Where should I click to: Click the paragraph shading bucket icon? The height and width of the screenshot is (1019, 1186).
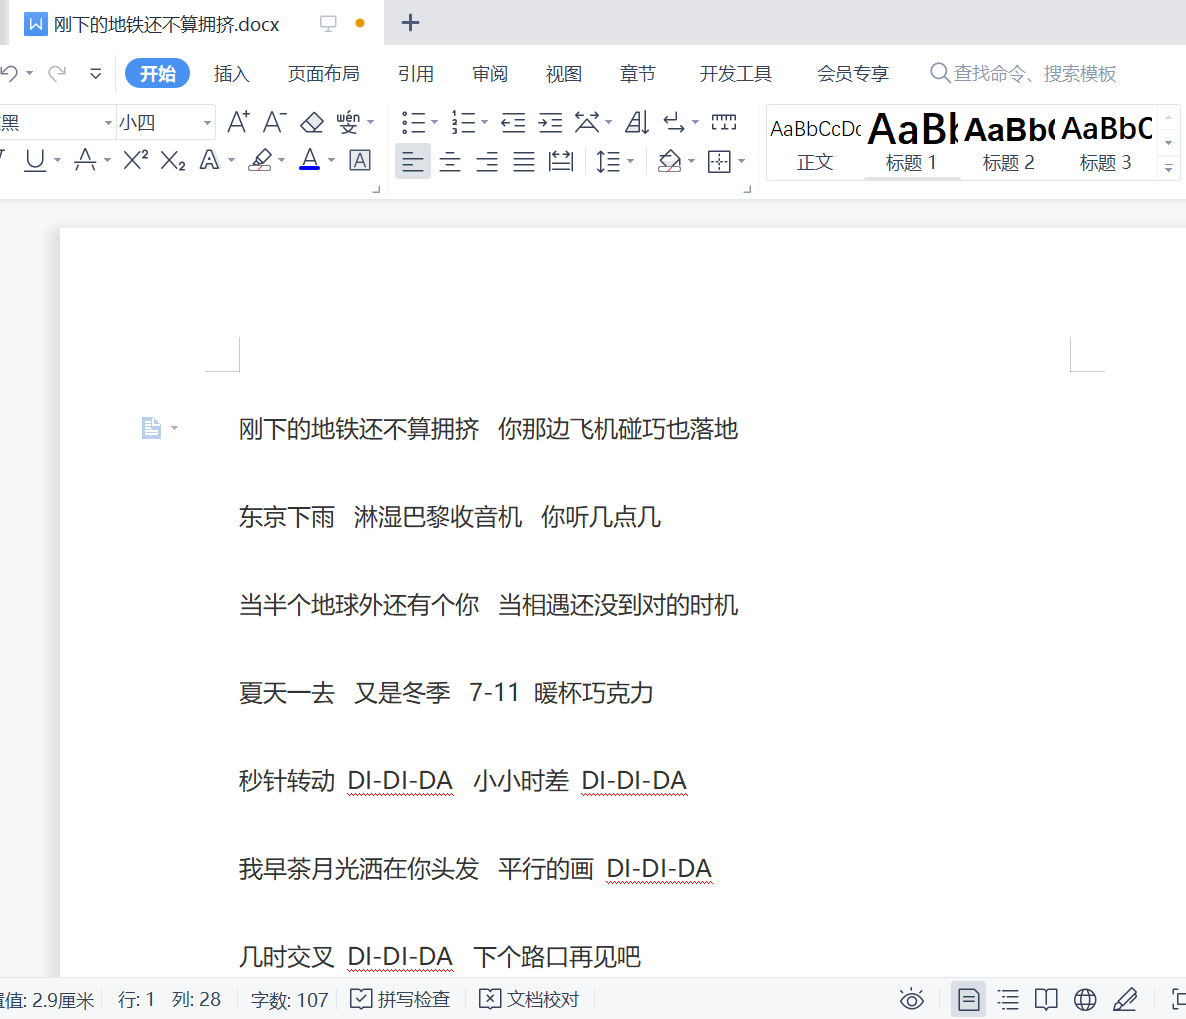(669, 161)
